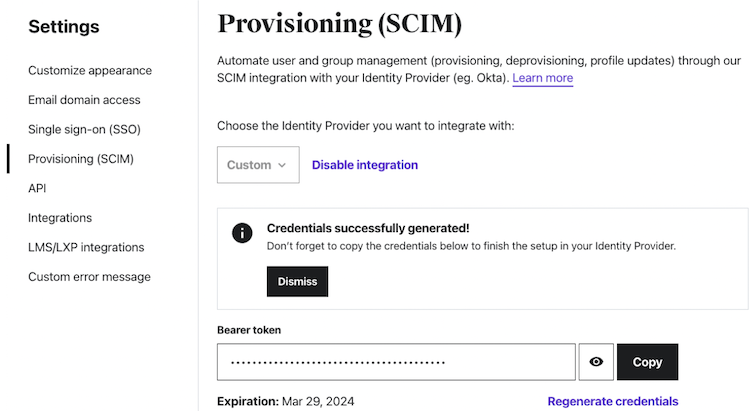This screenshot has width=750, height=411.
Task: Open API settings page
Action: 37,188
